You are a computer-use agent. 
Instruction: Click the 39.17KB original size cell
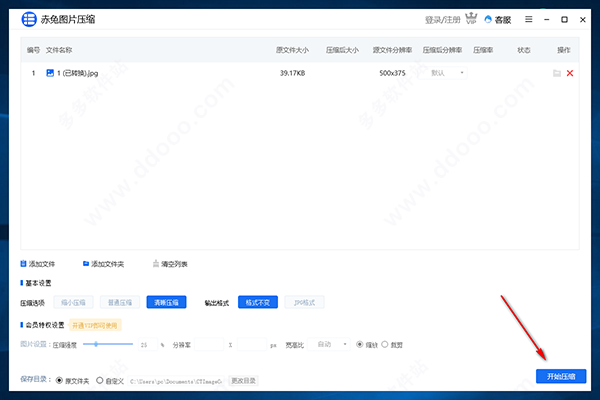[292, 73]
